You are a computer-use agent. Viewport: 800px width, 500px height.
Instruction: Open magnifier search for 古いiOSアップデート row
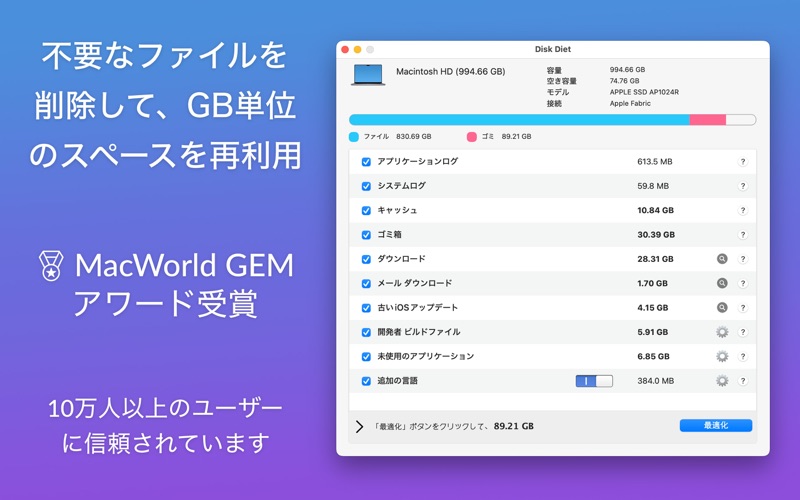pyautogui.click(x=722, y=308)
